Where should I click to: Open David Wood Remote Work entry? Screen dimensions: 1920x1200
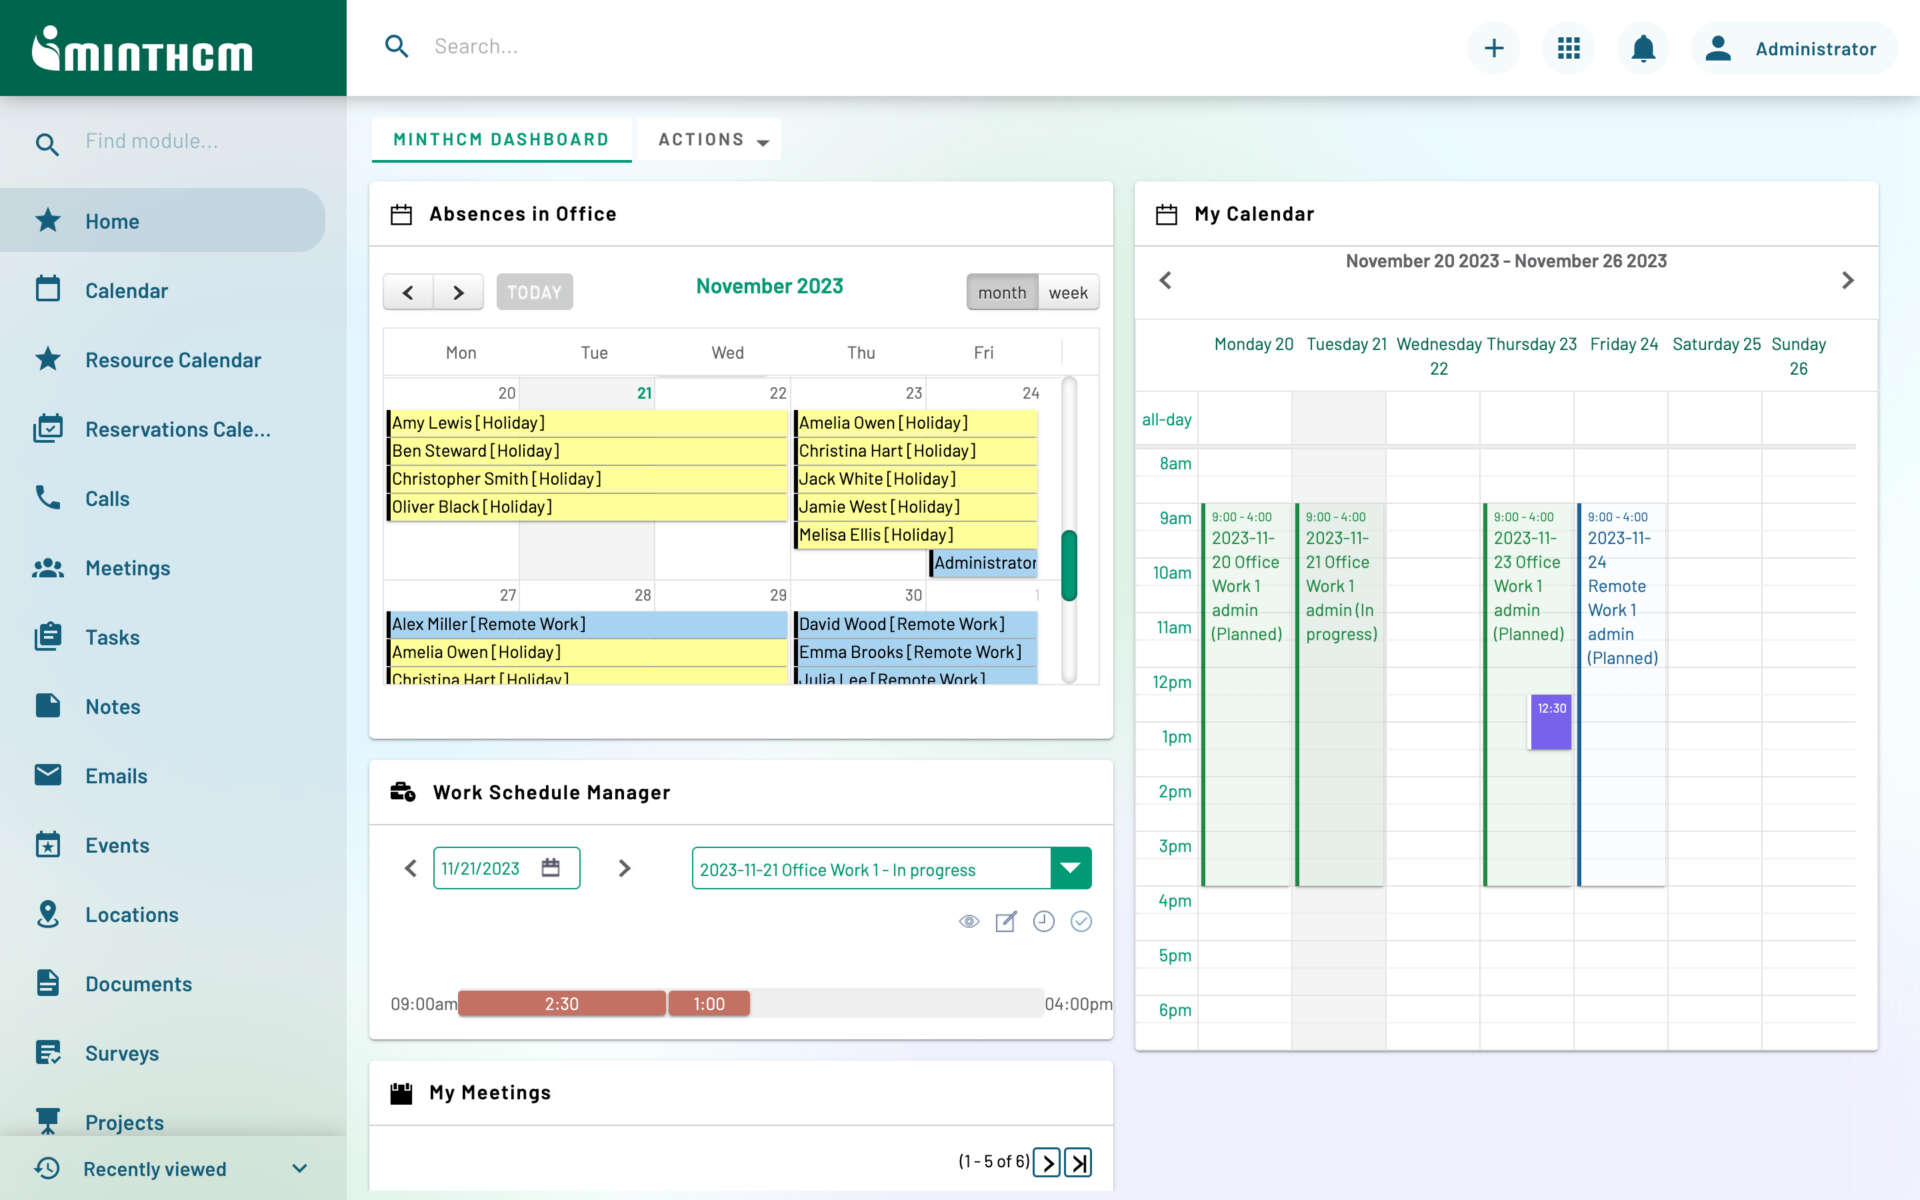pyautogui.click(x=915, y=624)
